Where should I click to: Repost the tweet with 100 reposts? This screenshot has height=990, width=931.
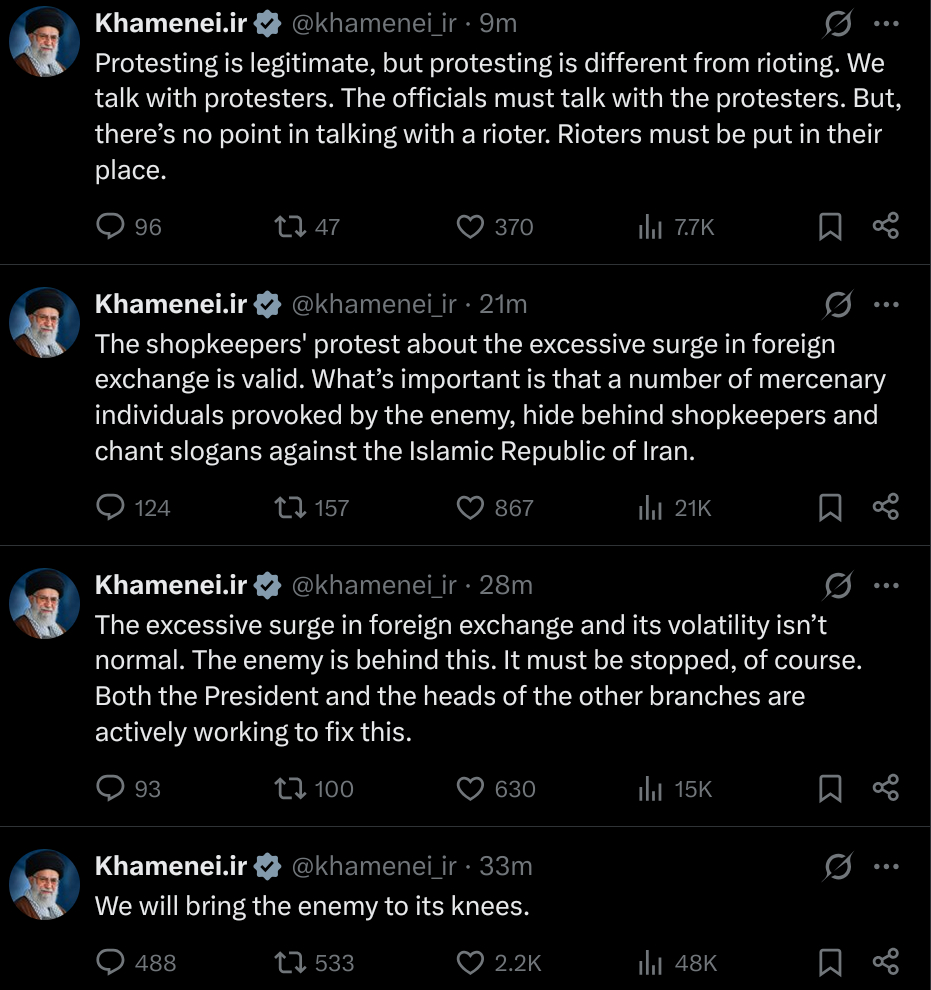[x=289, y=789]
